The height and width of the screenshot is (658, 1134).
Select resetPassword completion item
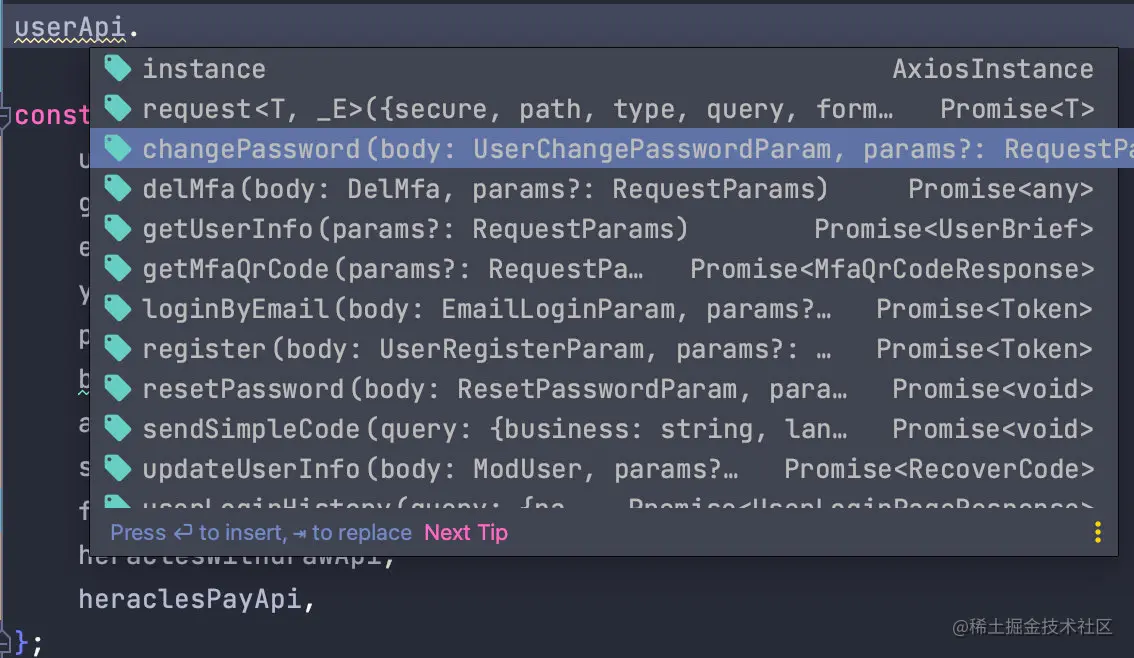click(604, 389)
